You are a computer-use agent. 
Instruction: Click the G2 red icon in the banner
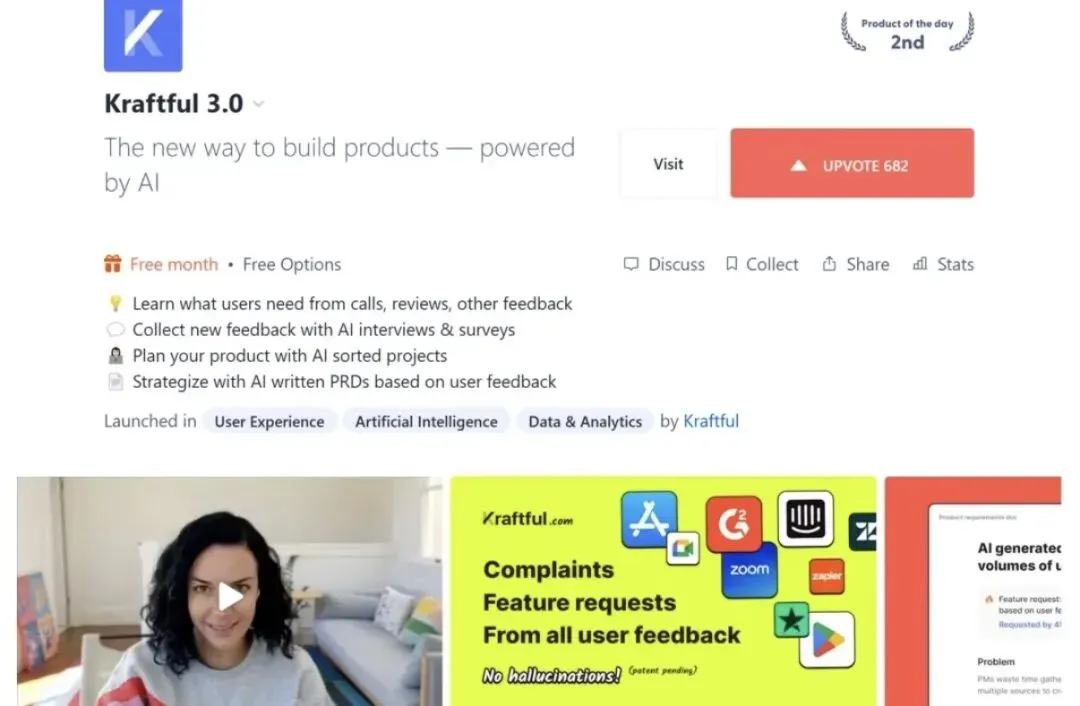pos(734,524)
